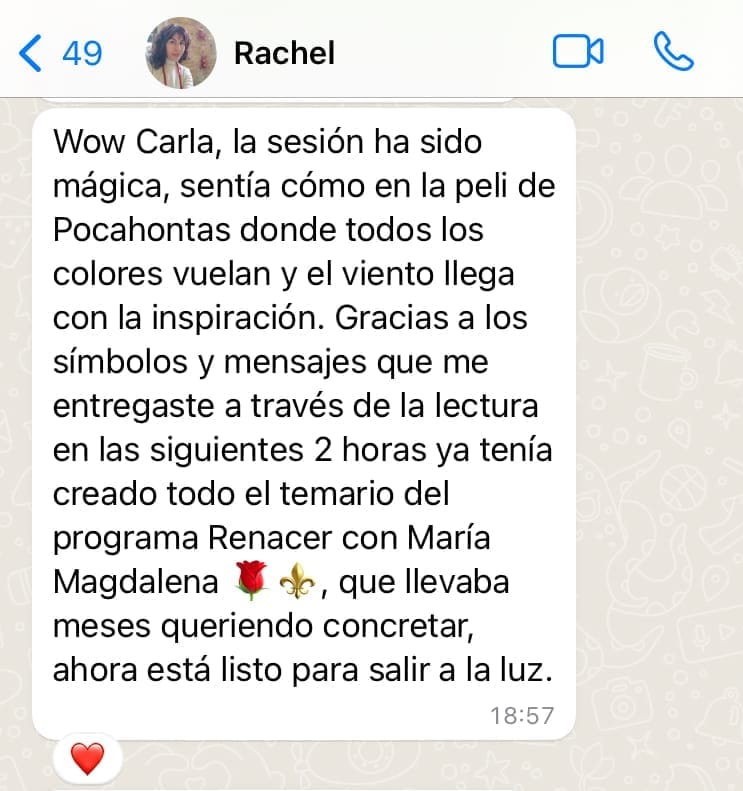Tap the word Pocahontas in the message
This screenshot has width=743, height=791.
pyautogui.click(x=142, y=230)
